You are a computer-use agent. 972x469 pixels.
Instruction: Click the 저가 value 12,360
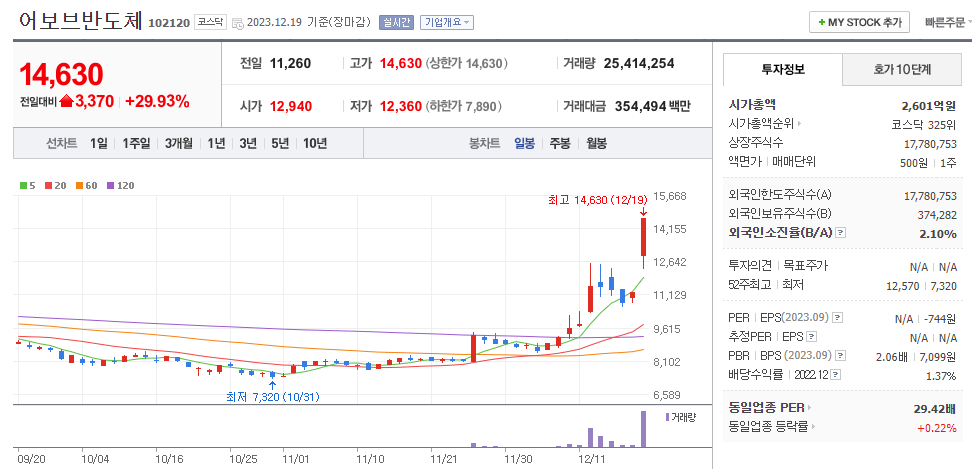point(400,106)
